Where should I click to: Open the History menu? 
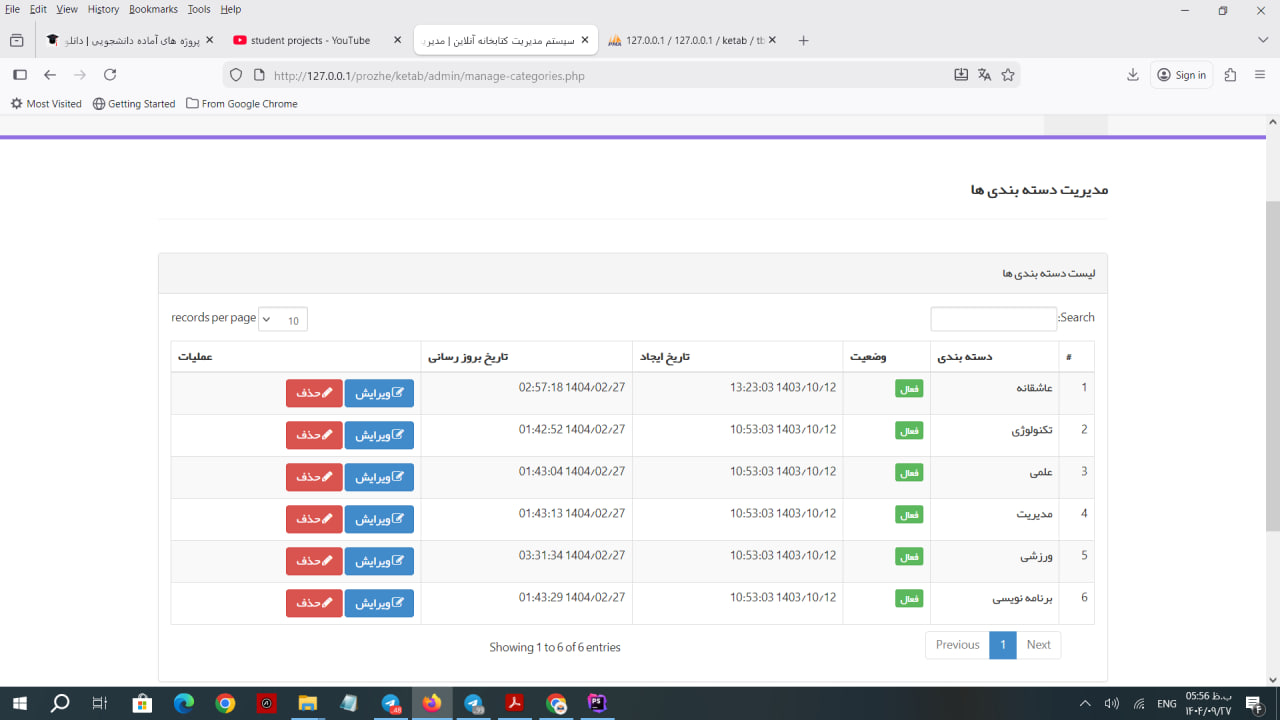click(x=103, y=9)
